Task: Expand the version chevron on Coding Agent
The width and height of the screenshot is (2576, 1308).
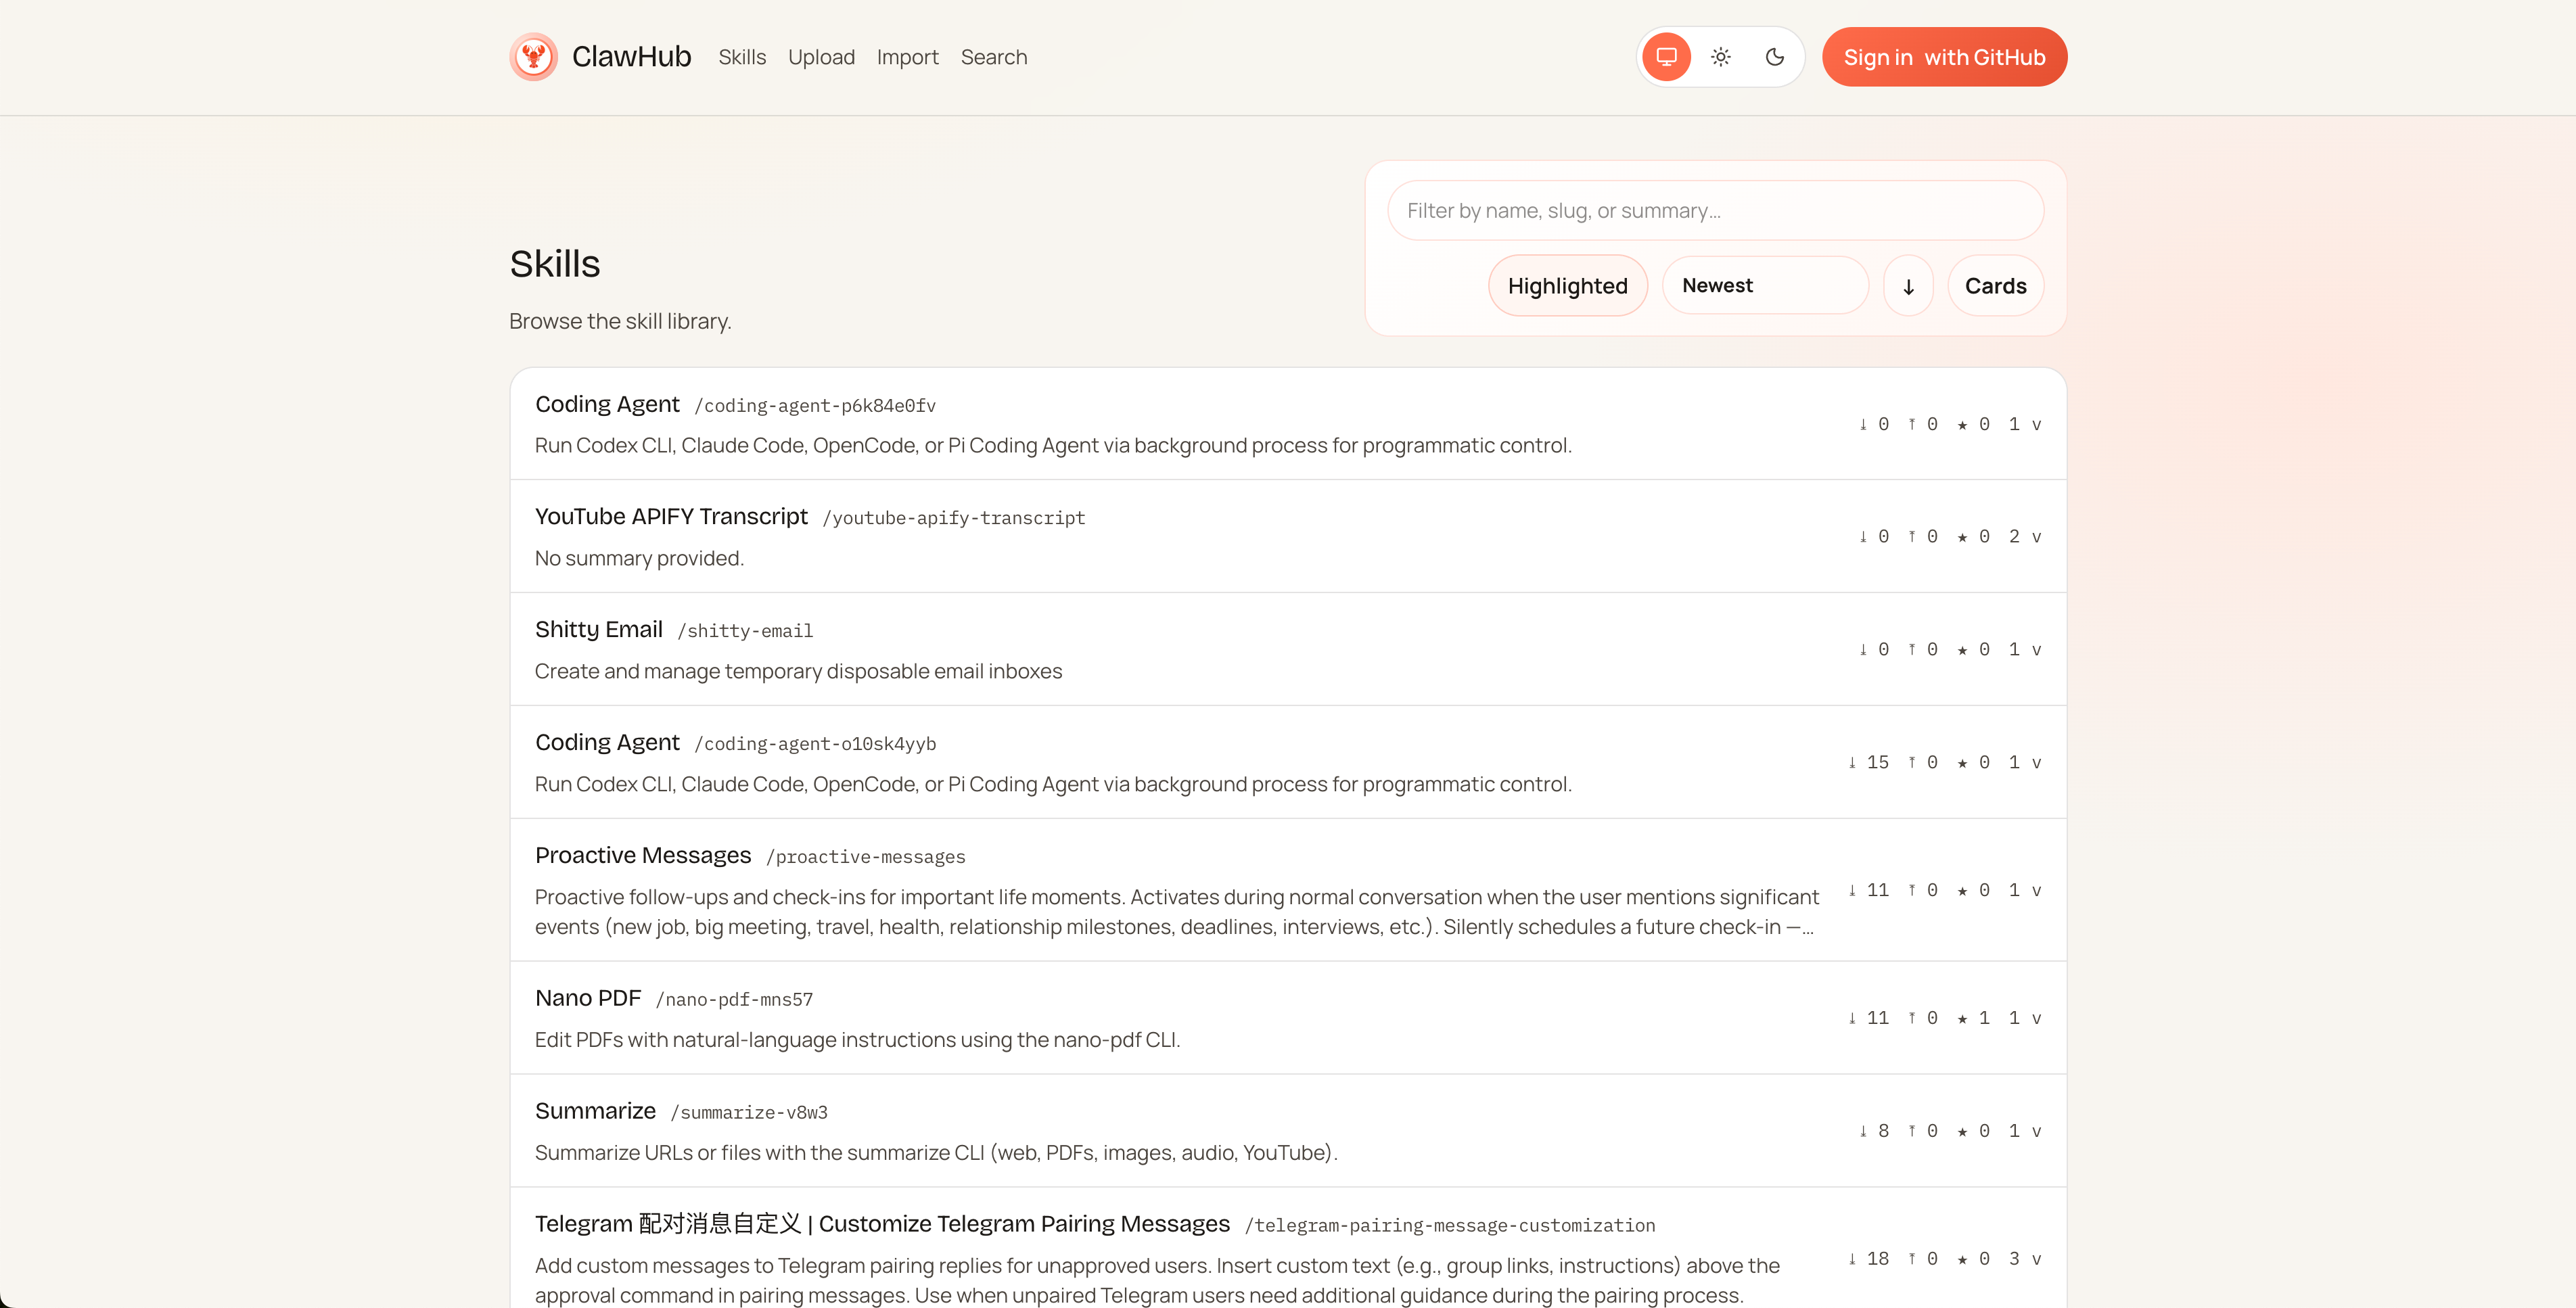Action: click(x=2037, y=424)
